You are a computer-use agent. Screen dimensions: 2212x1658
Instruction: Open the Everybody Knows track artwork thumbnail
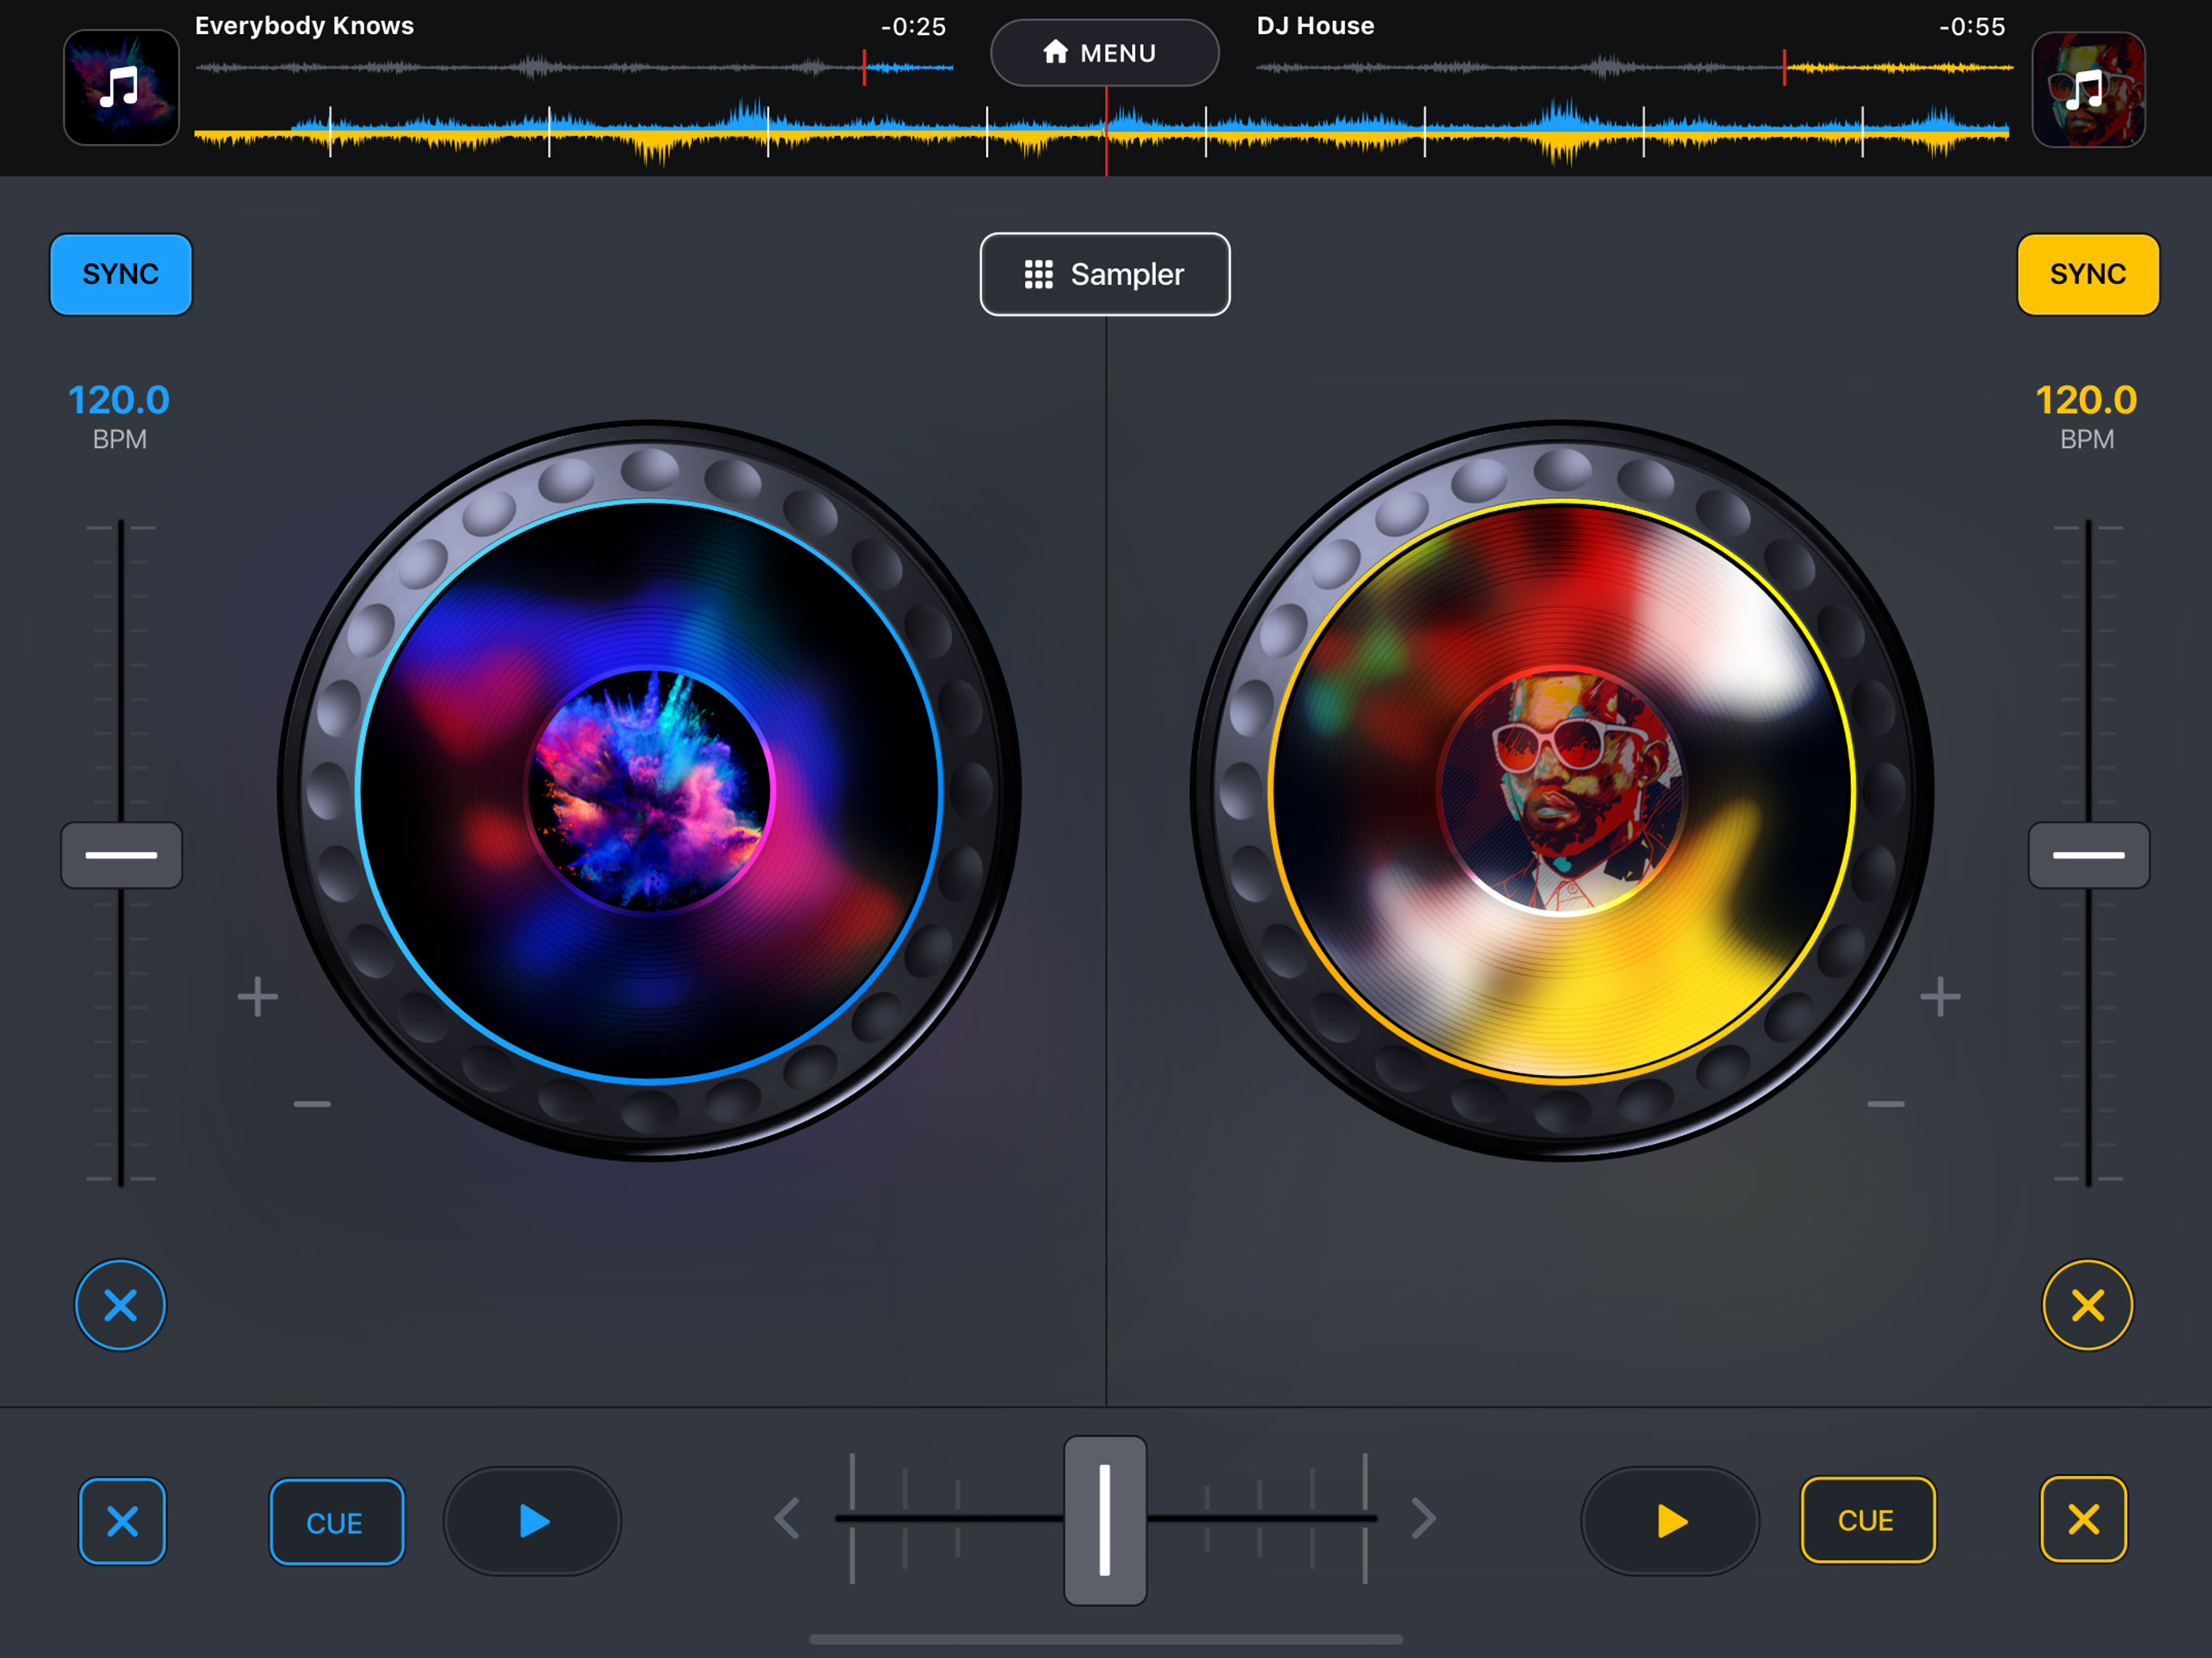tap(121, 87)
